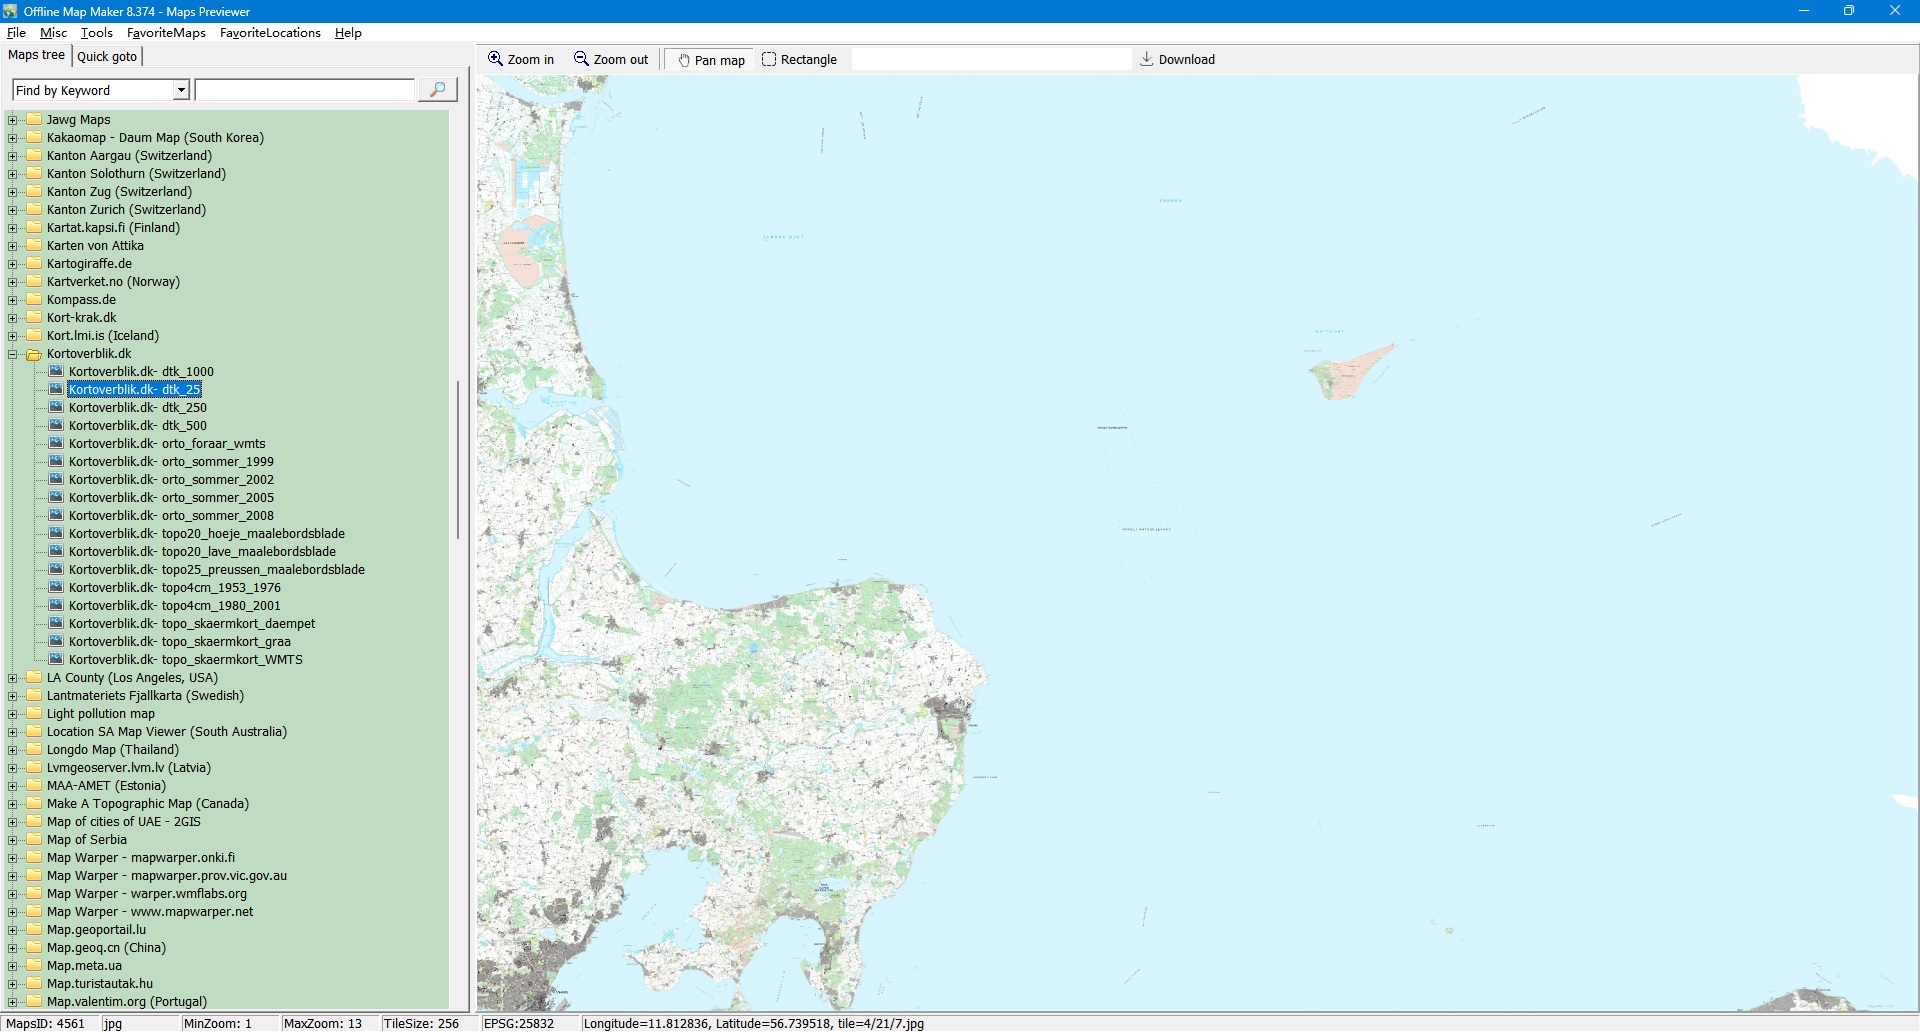This screenshot has height=1032, width=1920.
Task: Click the Zoom out tool
Action: (610, 60)
